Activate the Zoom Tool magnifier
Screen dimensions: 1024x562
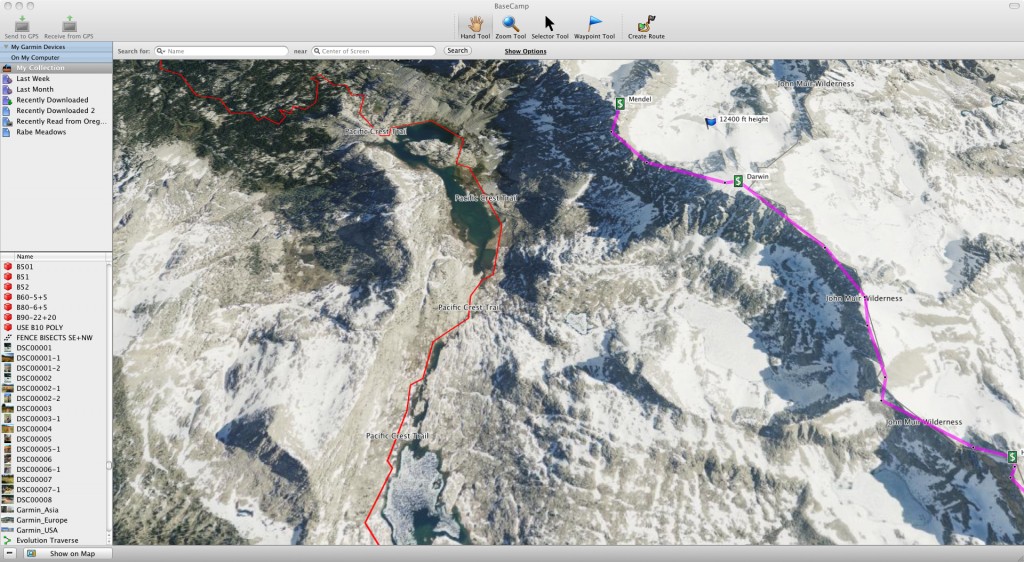click(510, 23)
